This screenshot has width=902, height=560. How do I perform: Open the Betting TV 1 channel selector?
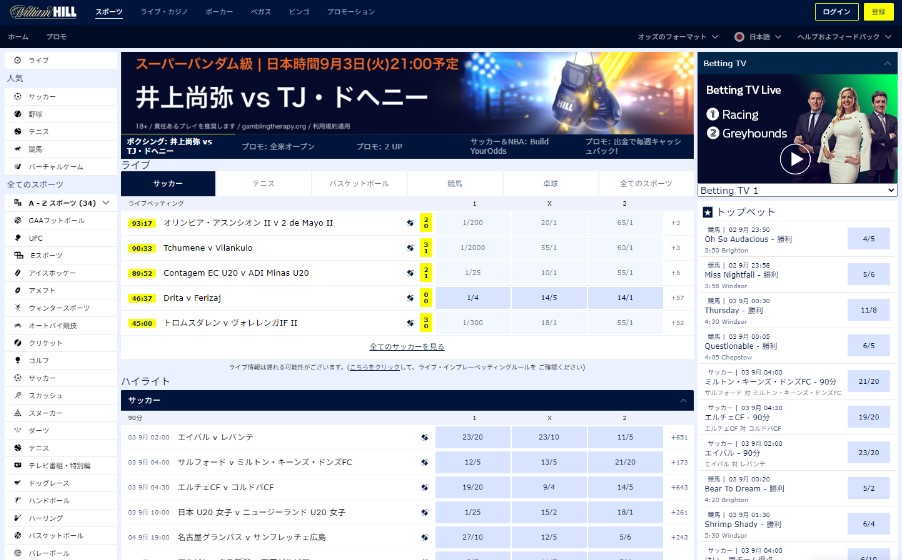click(797, 191)
